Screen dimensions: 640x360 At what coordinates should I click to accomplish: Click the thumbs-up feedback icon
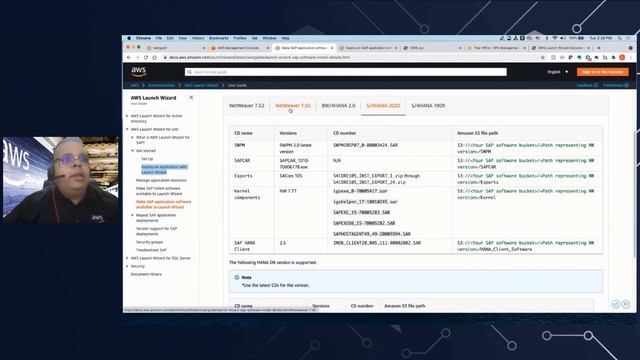coord(616,304)
